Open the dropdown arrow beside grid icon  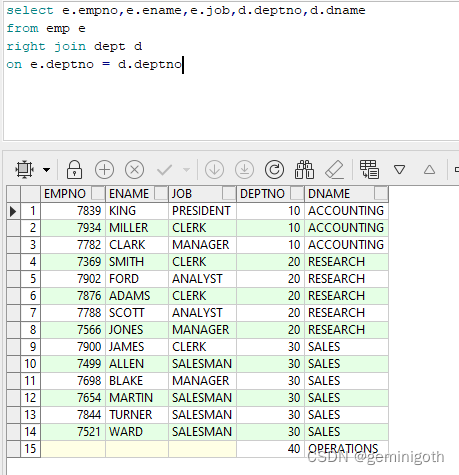pyautogui.click(x=47, y=170)
